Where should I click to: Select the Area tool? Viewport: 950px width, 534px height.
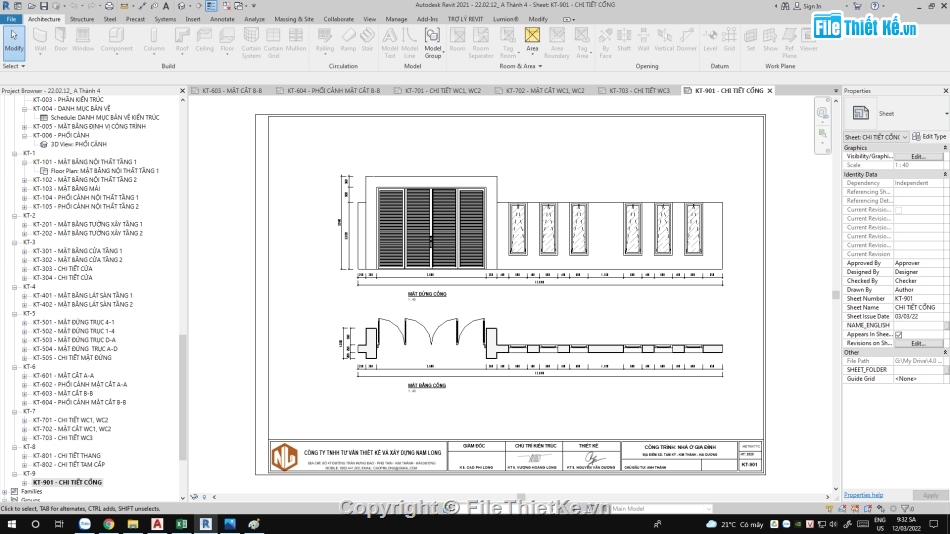click(x=532, y=41)
